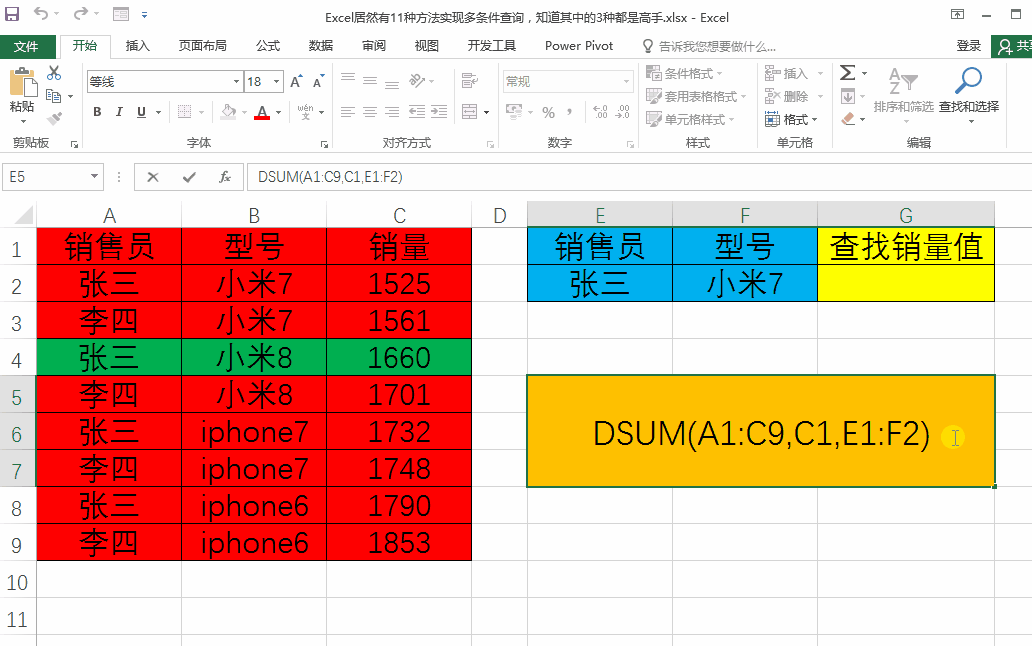Align text left
The width and height of the screenshot is (1032, 646).
pos(348,112)
